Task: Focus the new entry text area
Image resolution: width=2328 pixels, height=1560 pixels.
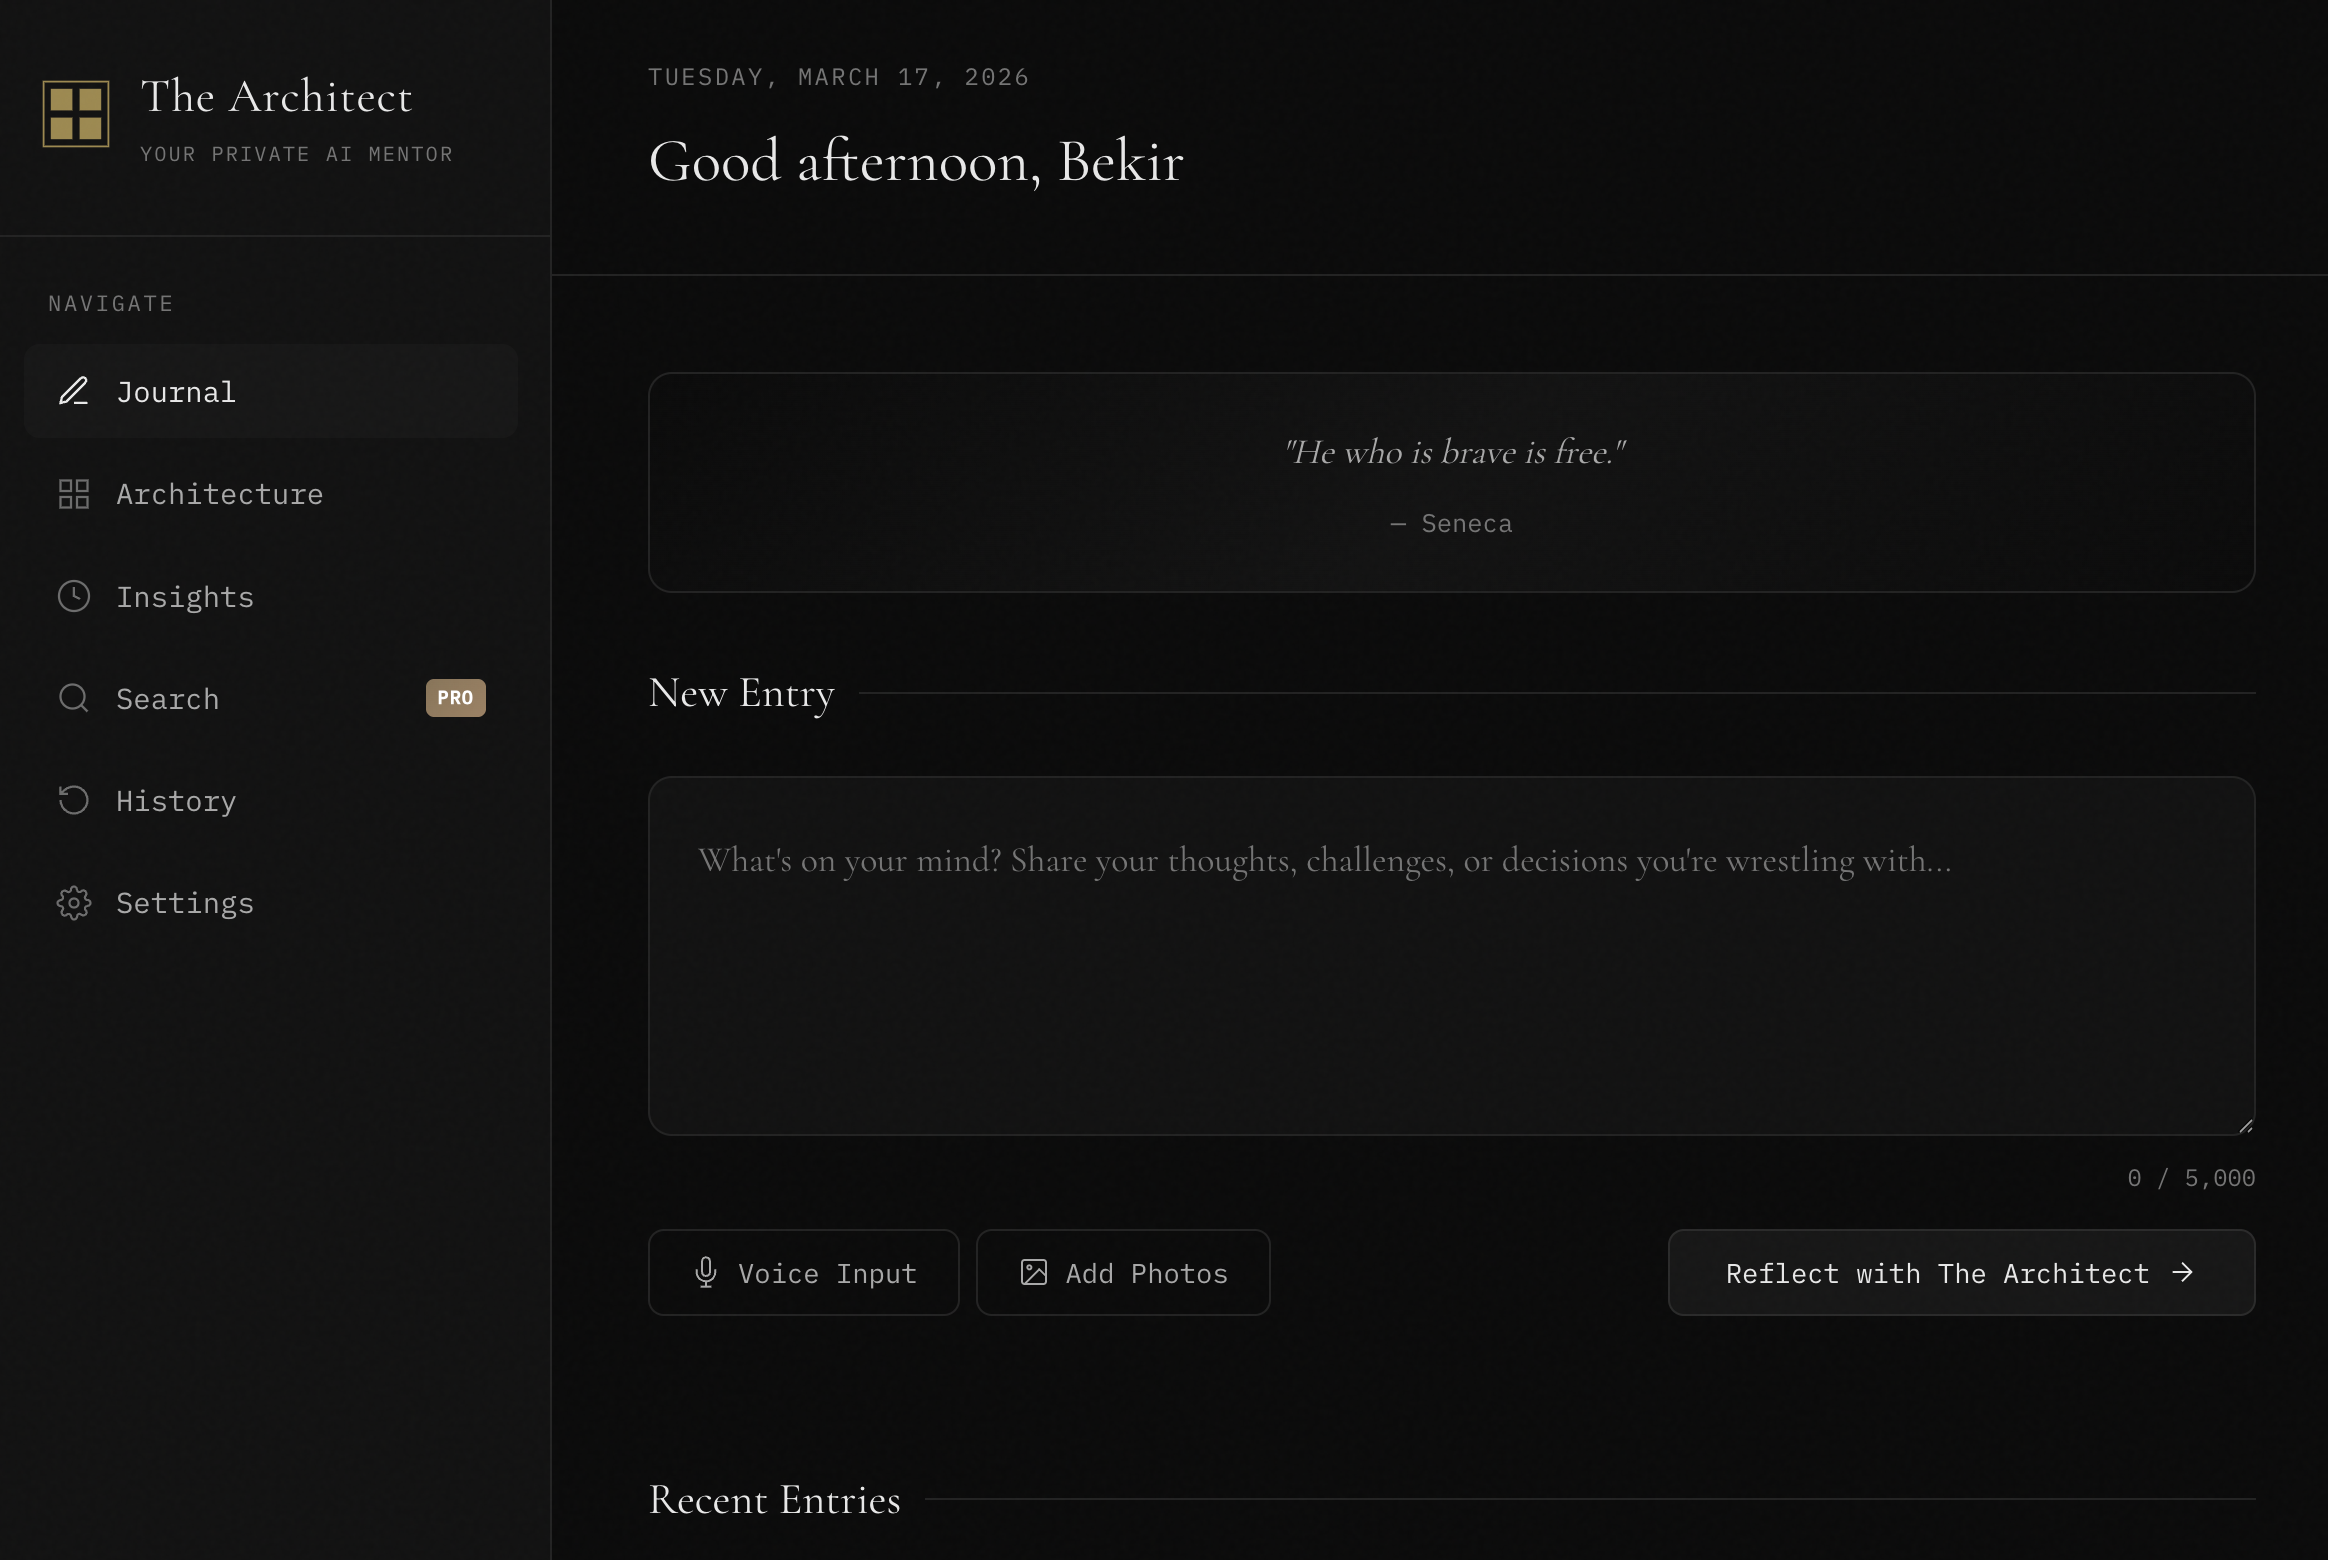Action: pos(1451,956)
